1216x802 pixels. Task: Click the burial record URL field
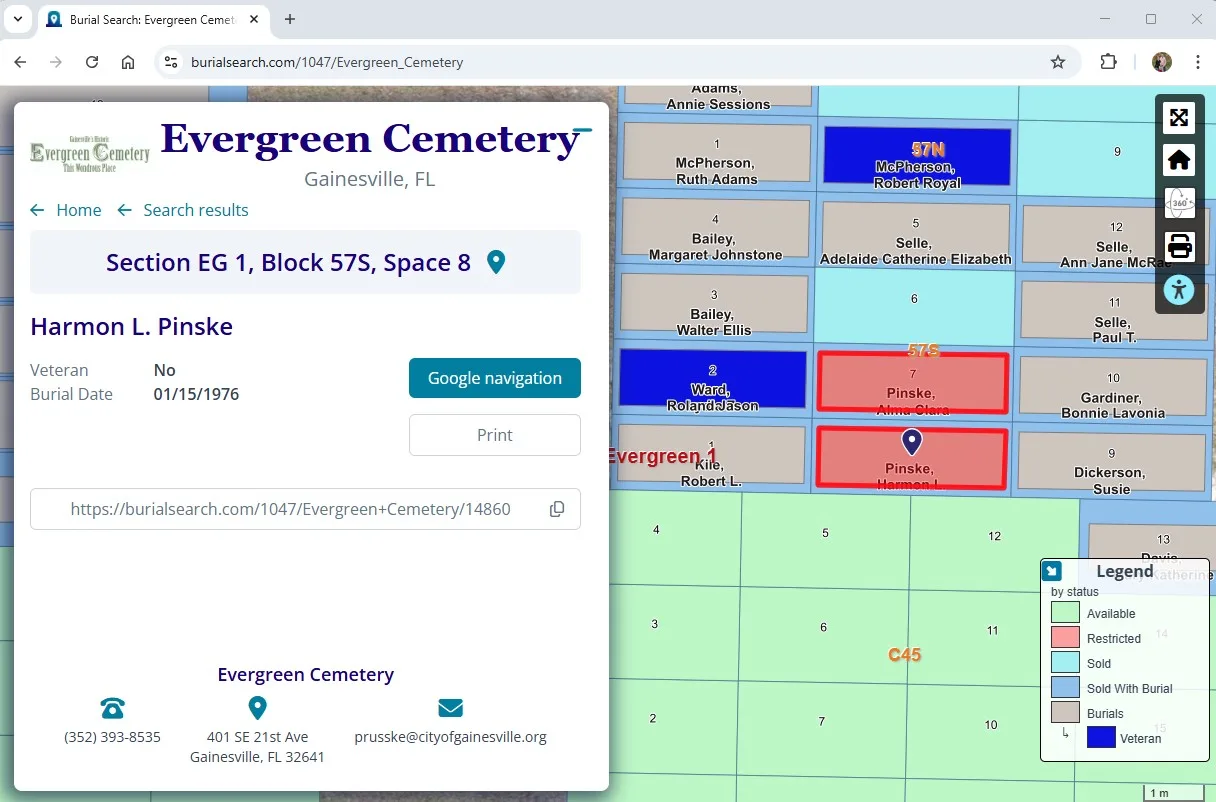tap(290, 509)
